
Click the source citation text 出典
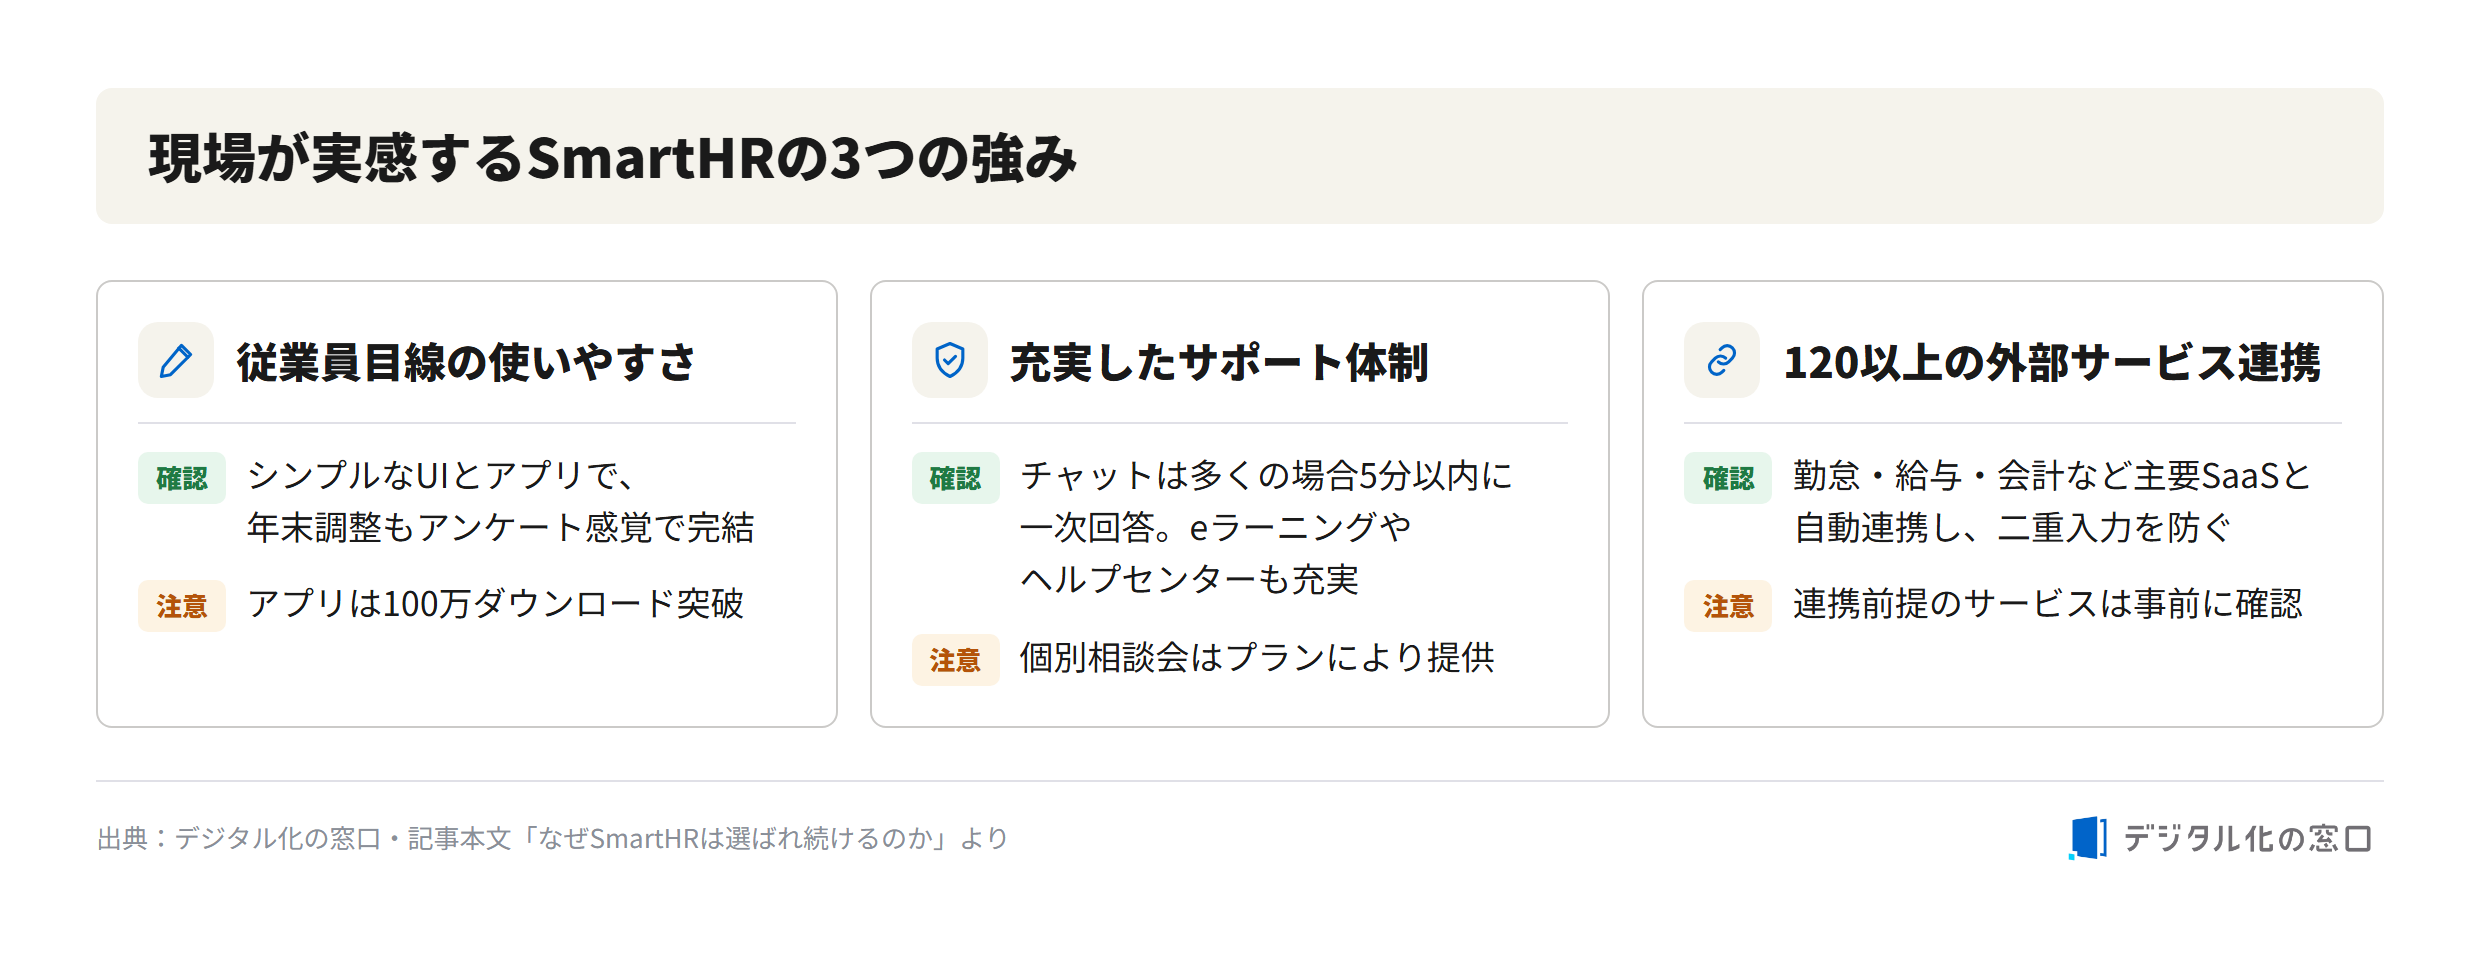pos(552,838)
